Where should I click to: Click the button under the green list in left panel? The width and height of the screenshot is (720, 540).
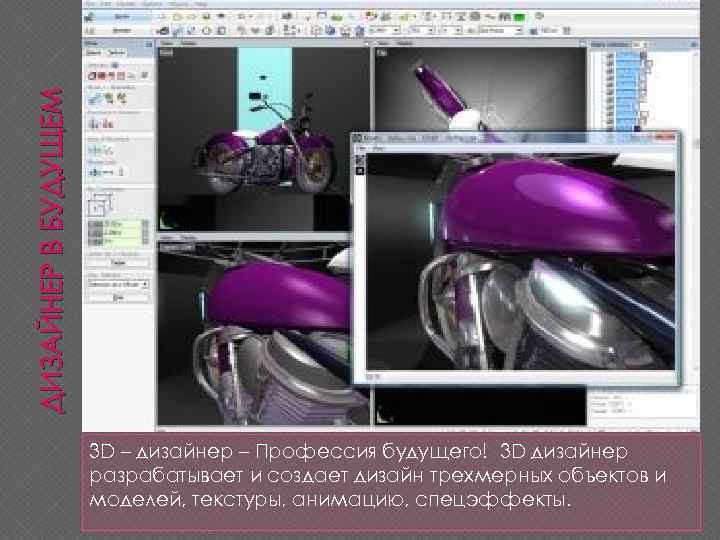[118, 262]
